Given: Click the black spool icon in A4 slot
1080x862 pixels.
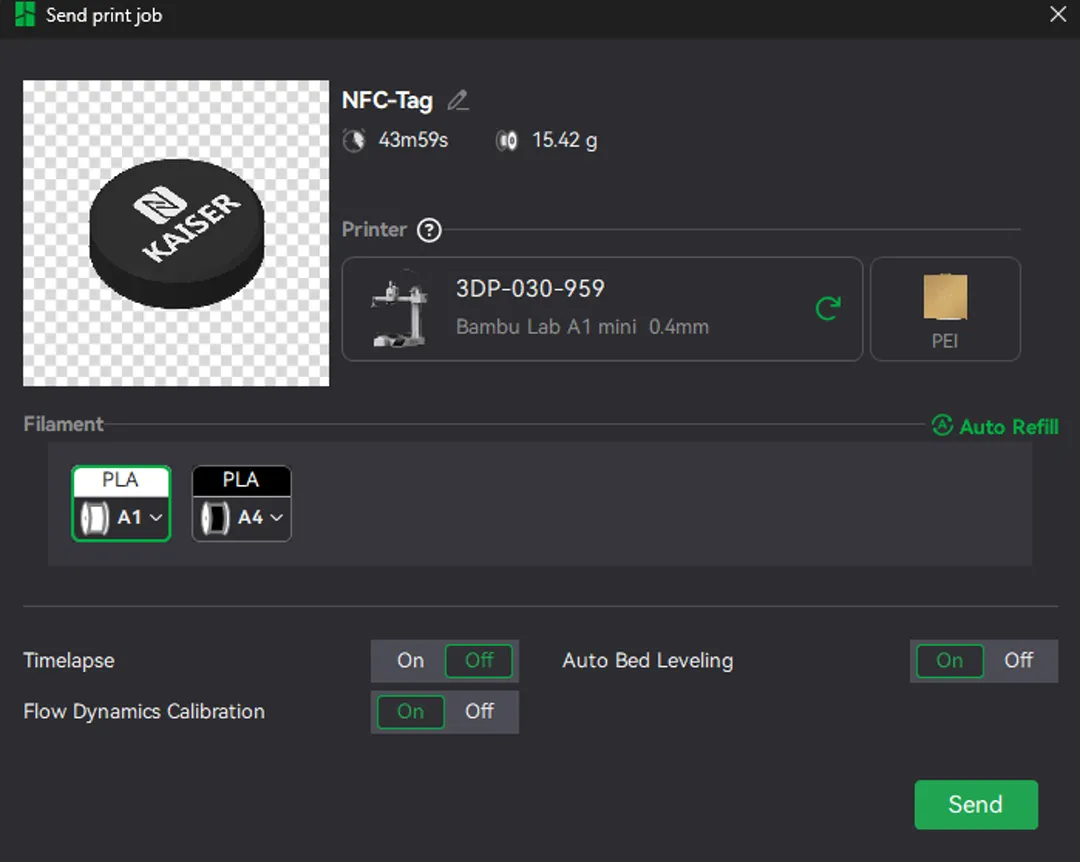Looking at the screenshot, I should [x=215, y=518].
